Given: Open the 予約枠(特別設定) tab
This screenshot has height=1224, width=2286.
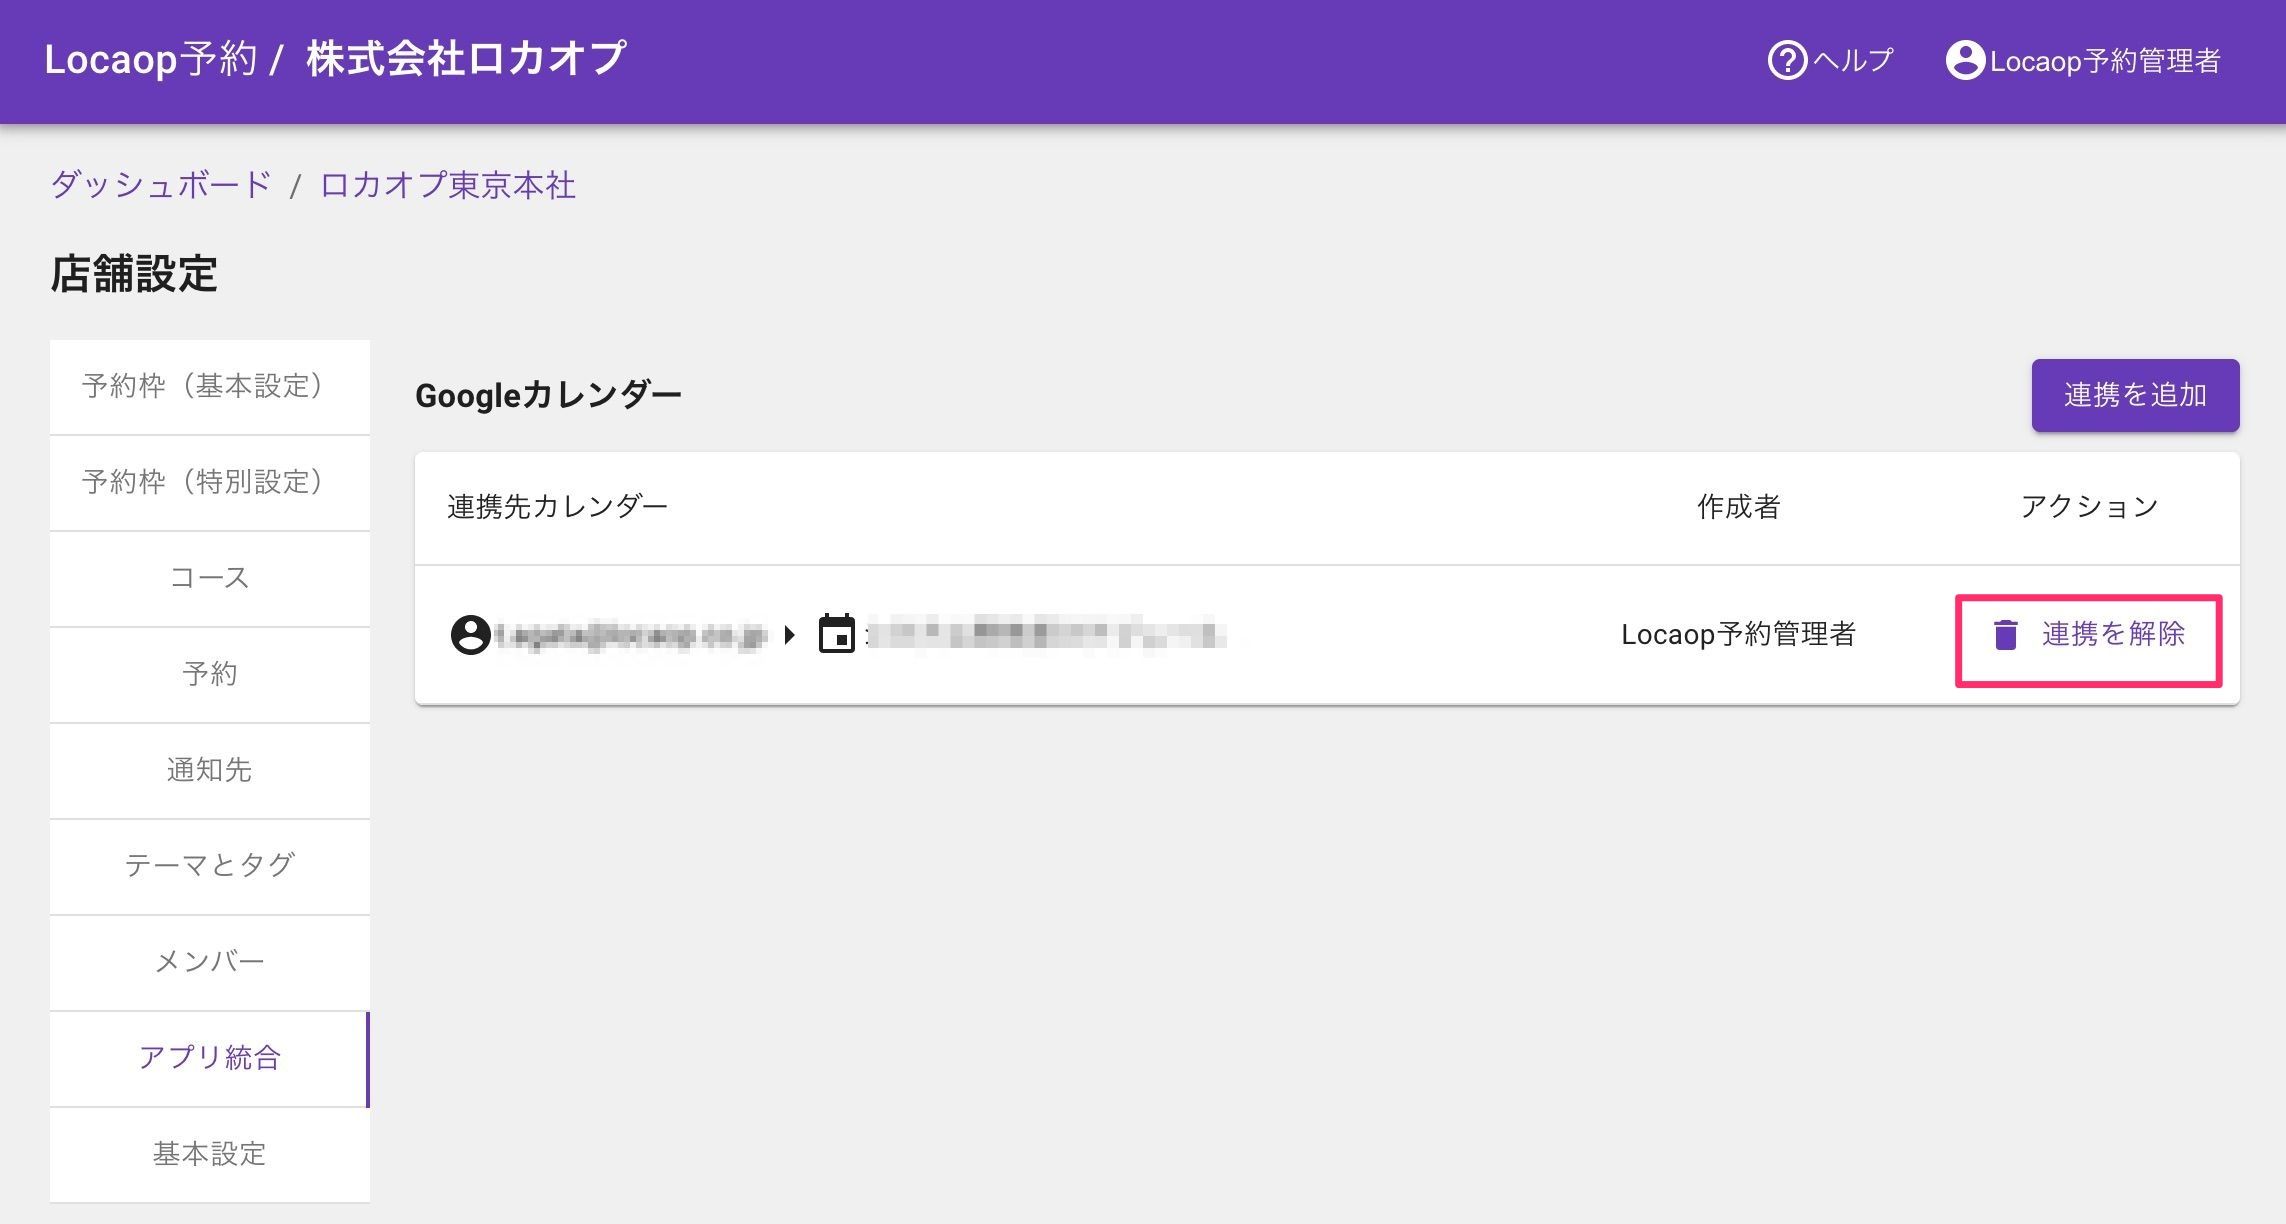Looking at the screenshot, I should coord(209,483).
